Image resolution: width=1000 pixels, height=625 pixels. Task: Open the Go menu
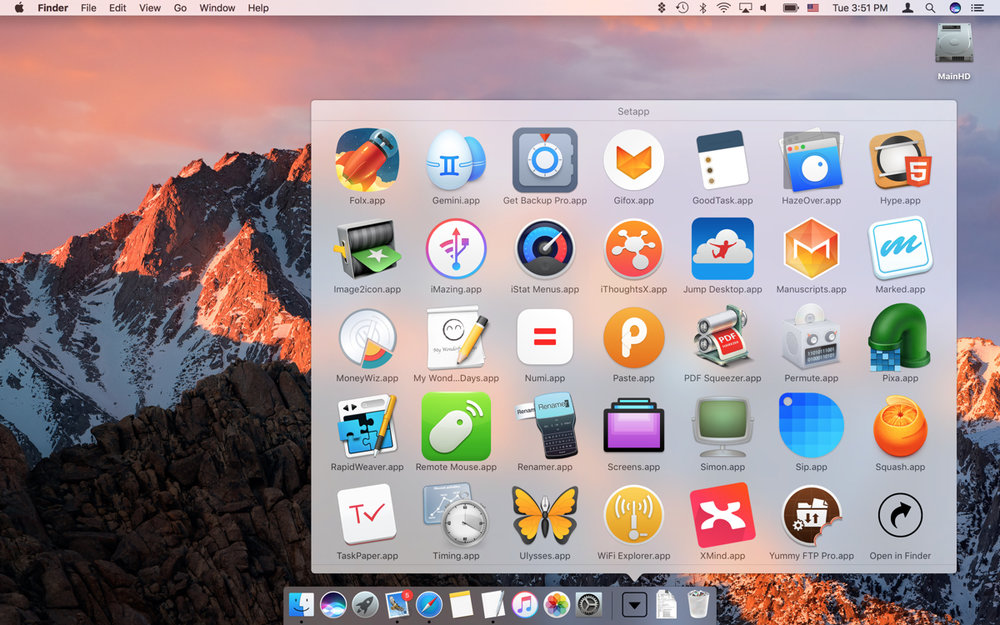pos(180,8)
